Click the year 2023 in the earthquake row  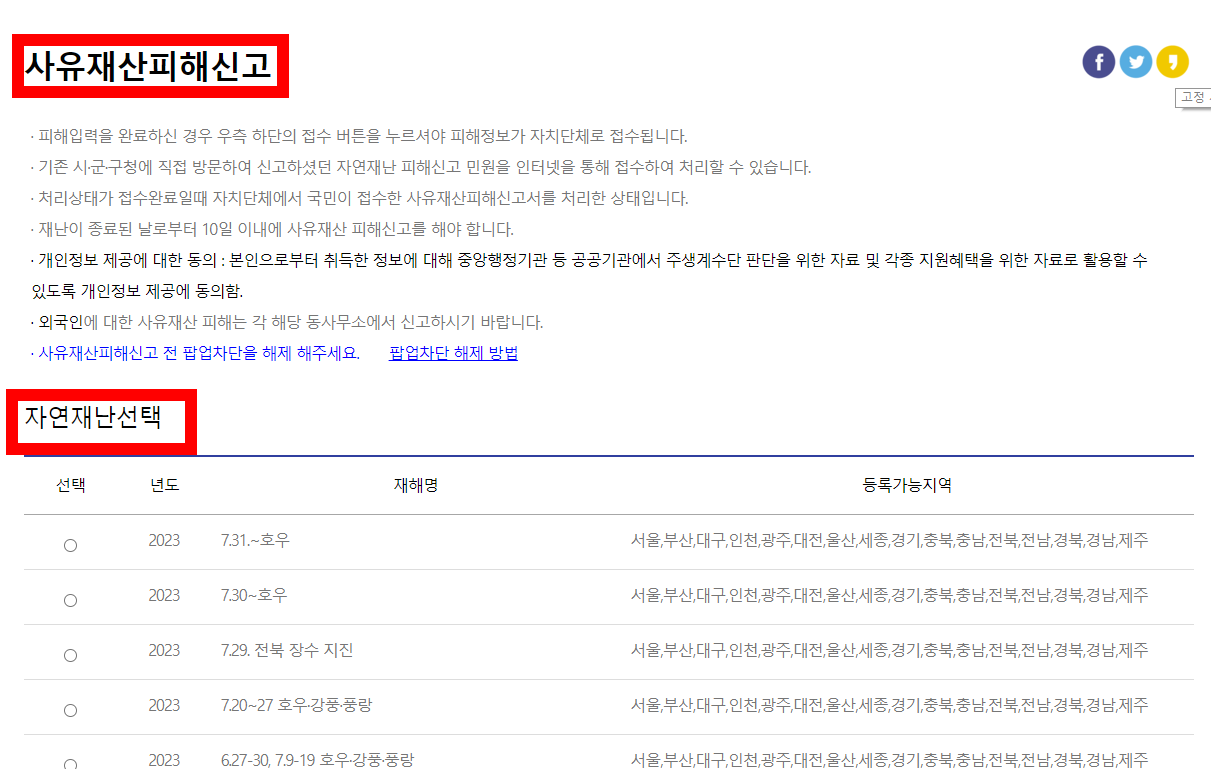[162, 651]
